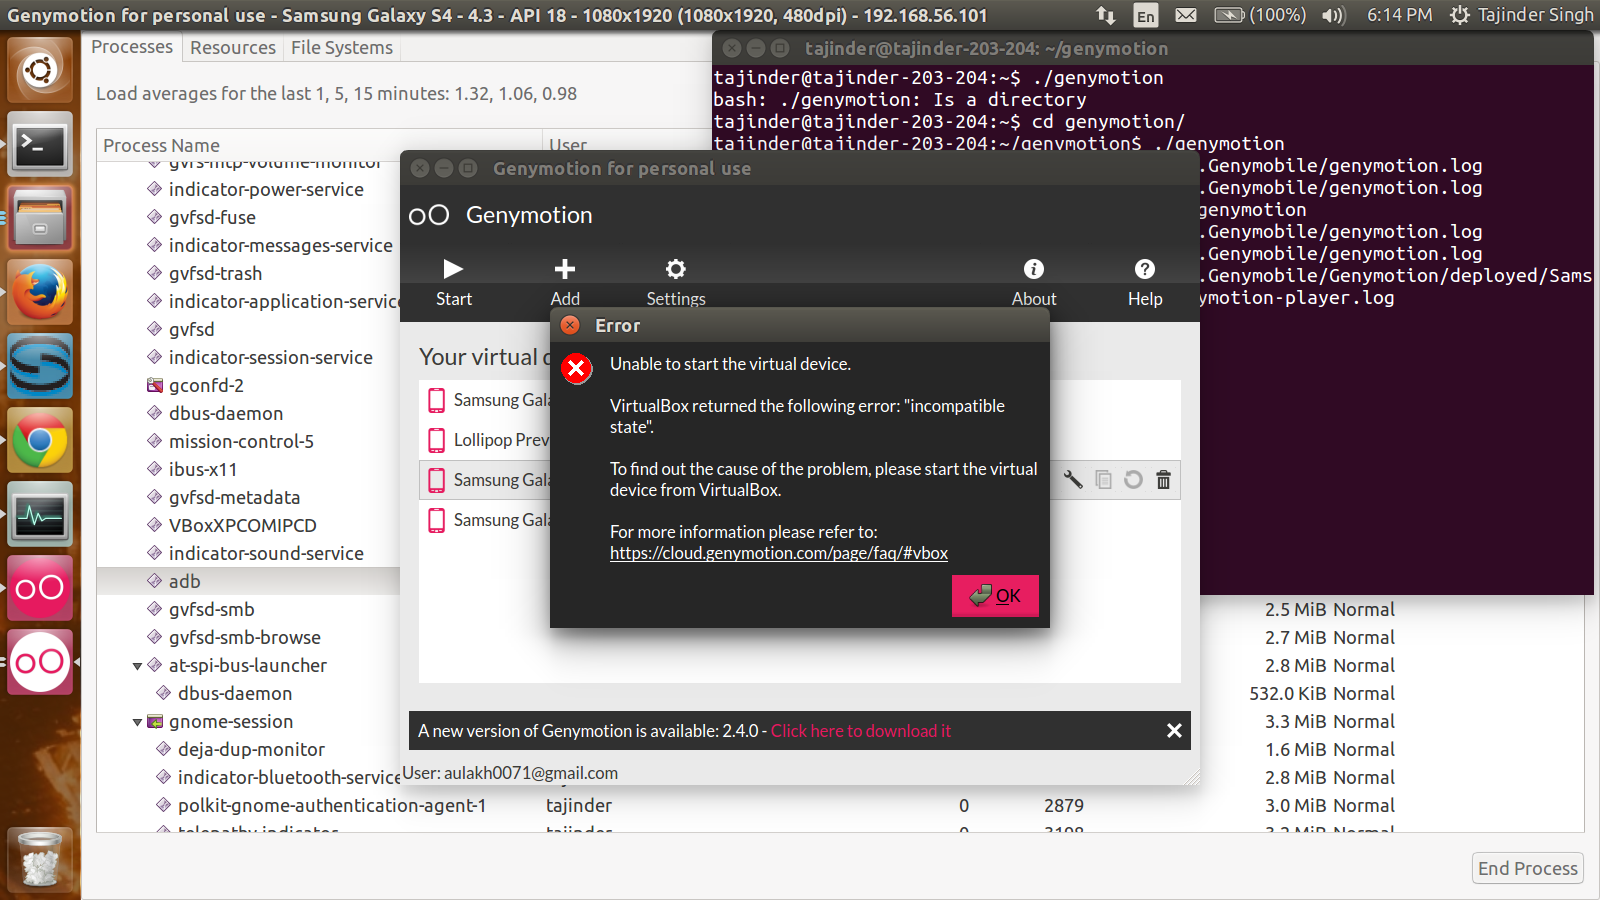Click here to download new version link
The width and height of the screenshot is (1600, 900).
861,731
